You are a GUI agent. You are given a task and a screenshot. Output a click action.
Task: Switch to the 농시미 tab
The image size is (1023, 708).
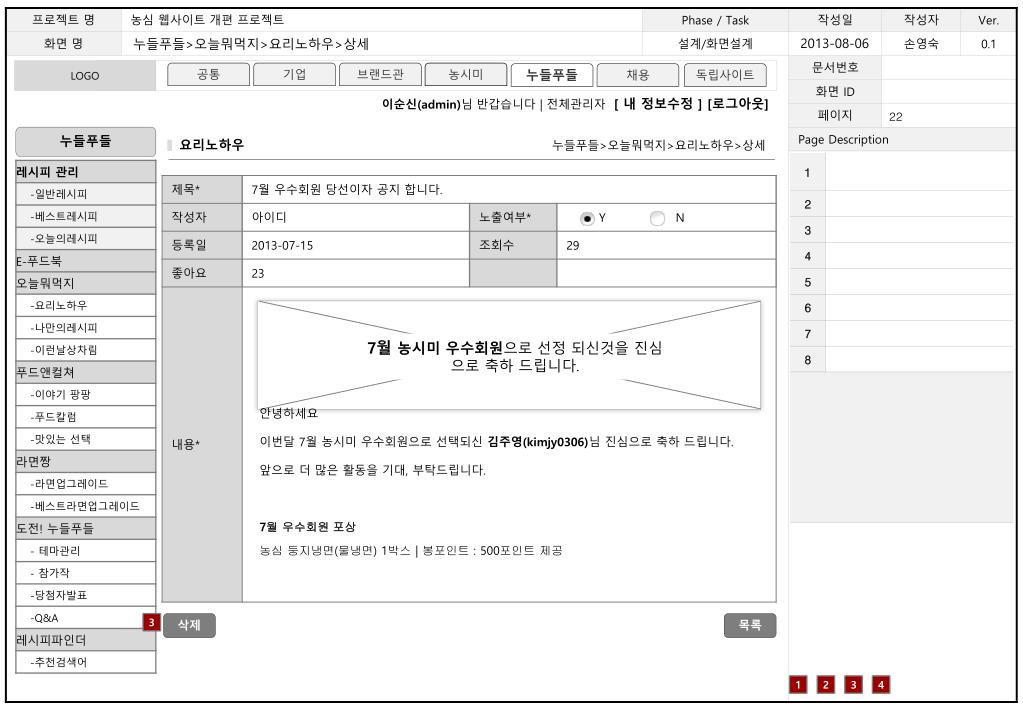pyautogui.click(x=466, y=75)
